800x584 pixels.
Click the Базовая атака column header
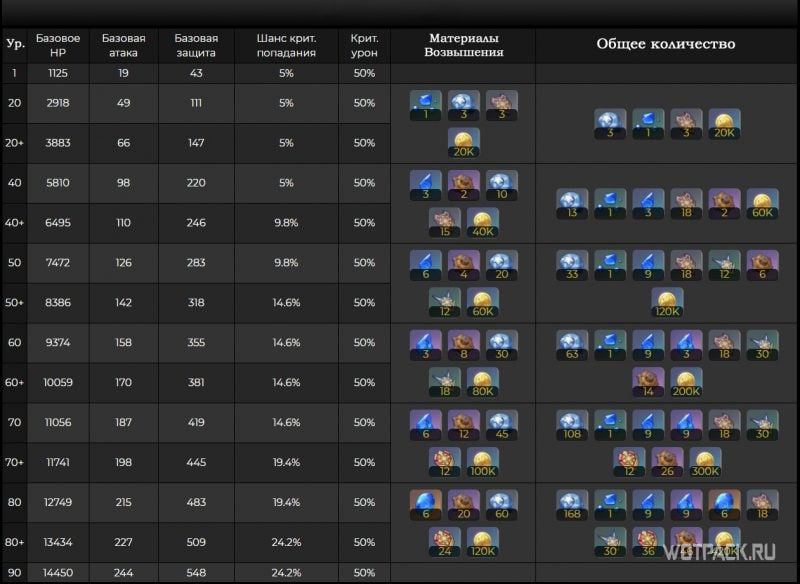tap(123, 45)
